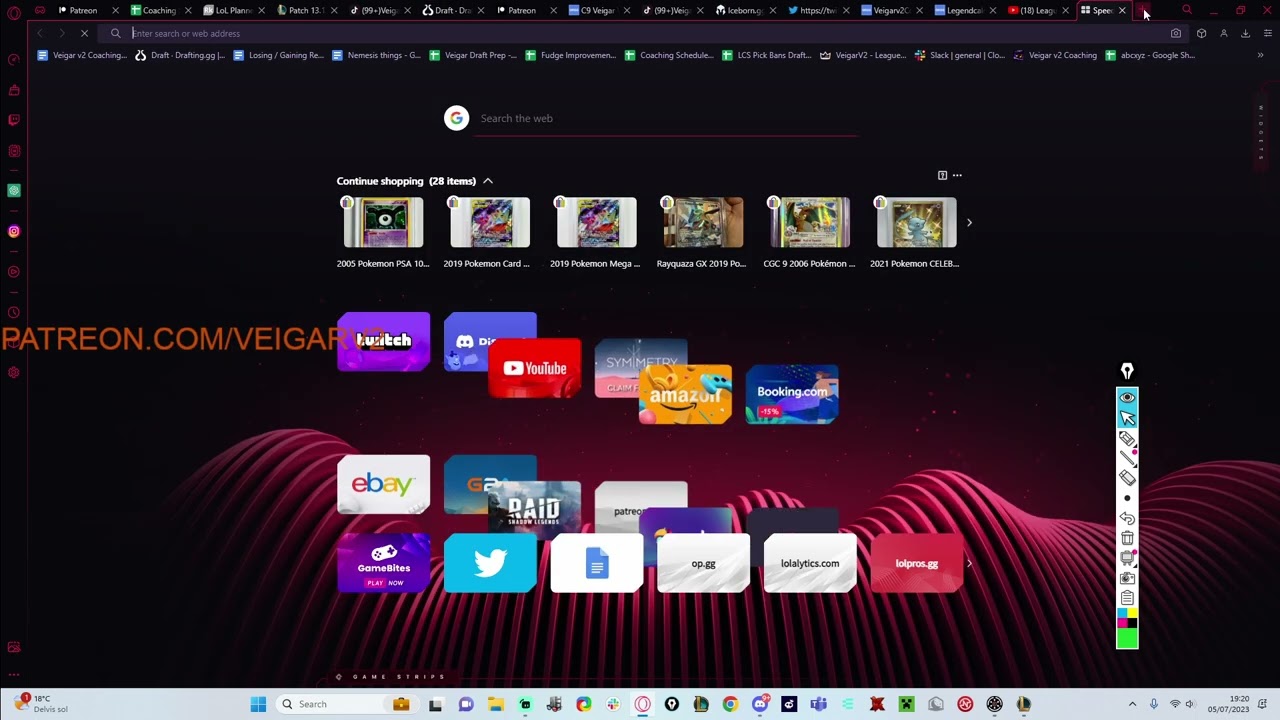Open the snapshot camera icon in address bar
Image resolution: width=1280 pixels, height=720 pixels.
pos(1176,33)
